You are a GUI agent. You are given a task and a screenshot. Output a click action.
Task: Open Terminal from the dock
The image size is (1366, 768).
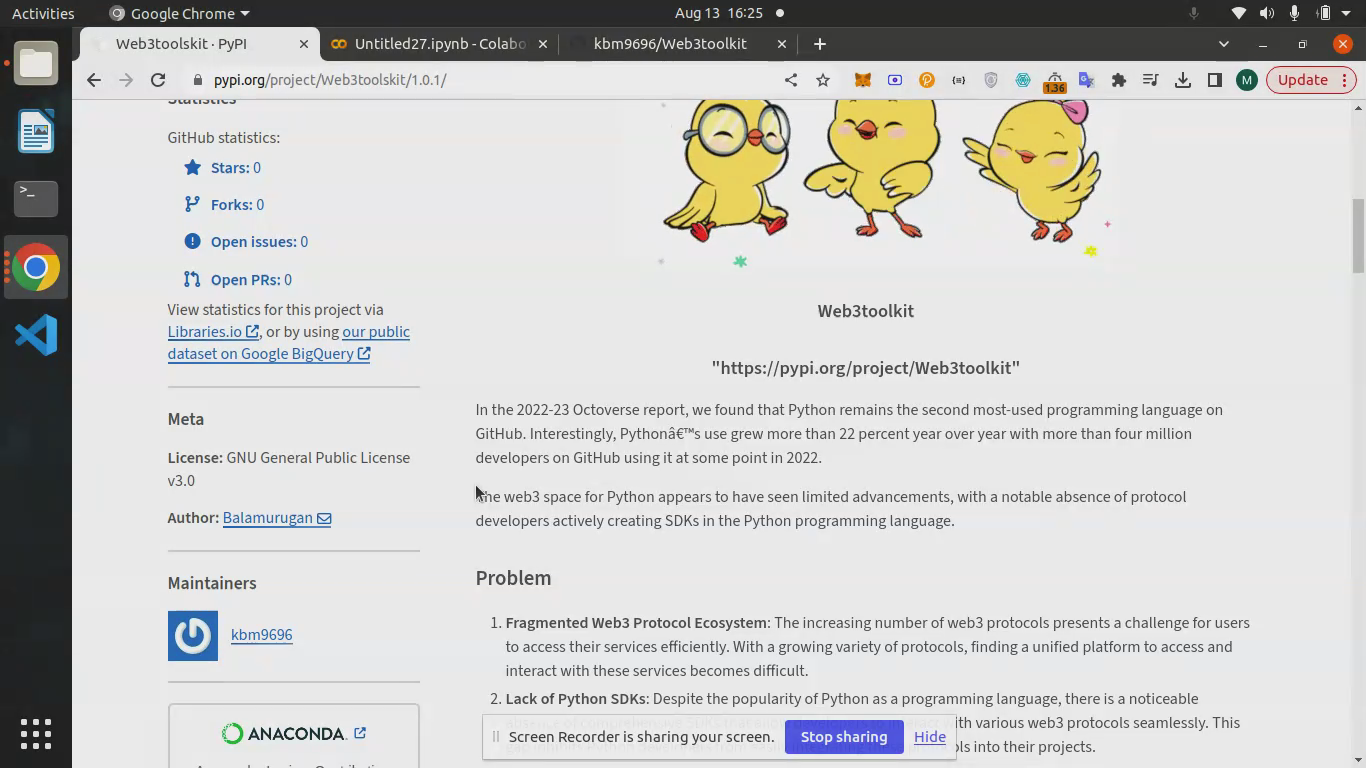(36, 199)
